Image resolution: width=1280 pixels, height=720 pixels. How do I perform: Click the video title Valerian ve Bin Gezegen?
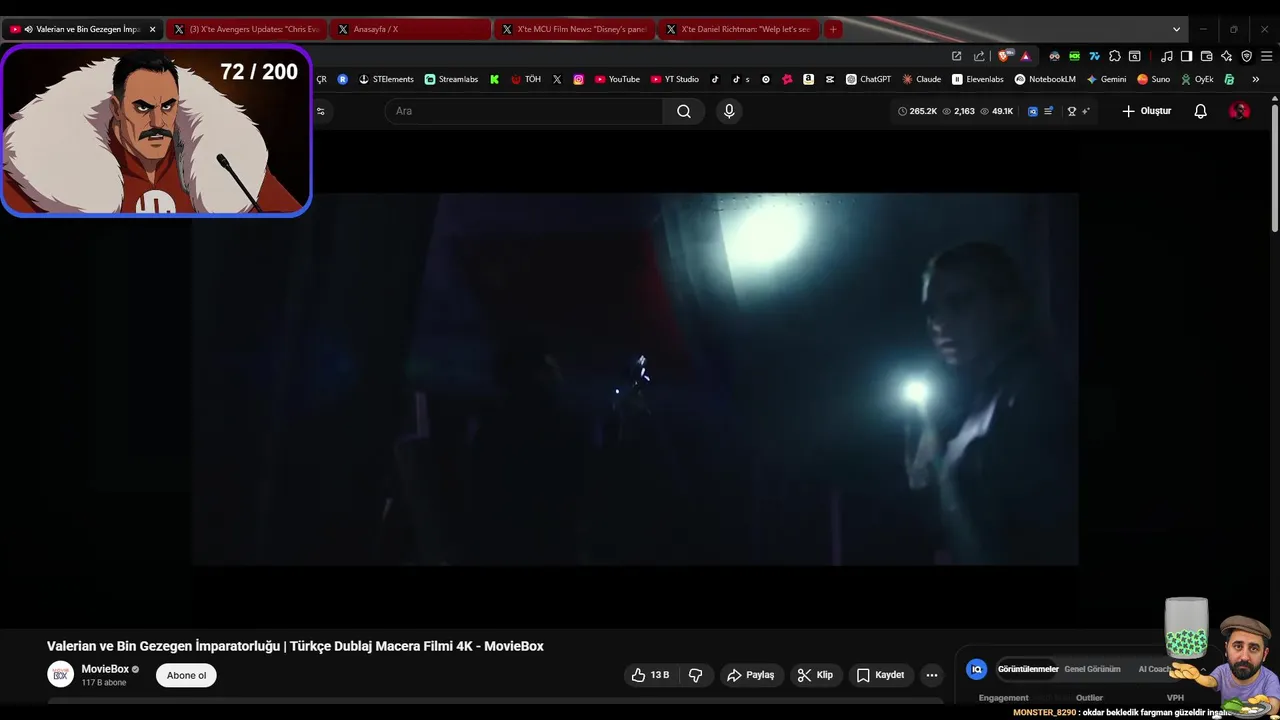point(295,646)
